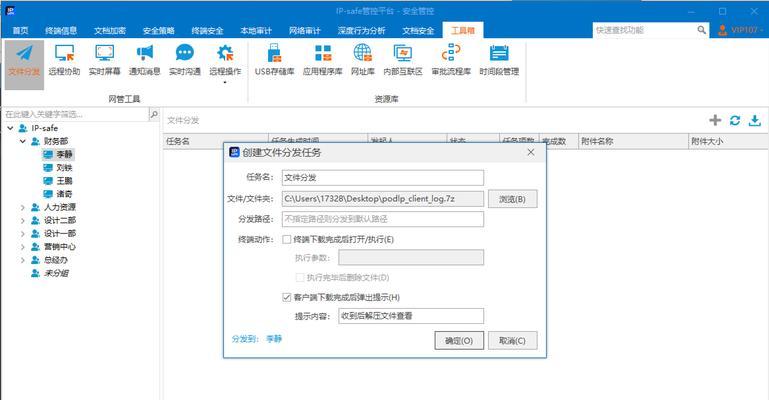Switch to the 文档加密 tab

(x=110, y=30)
